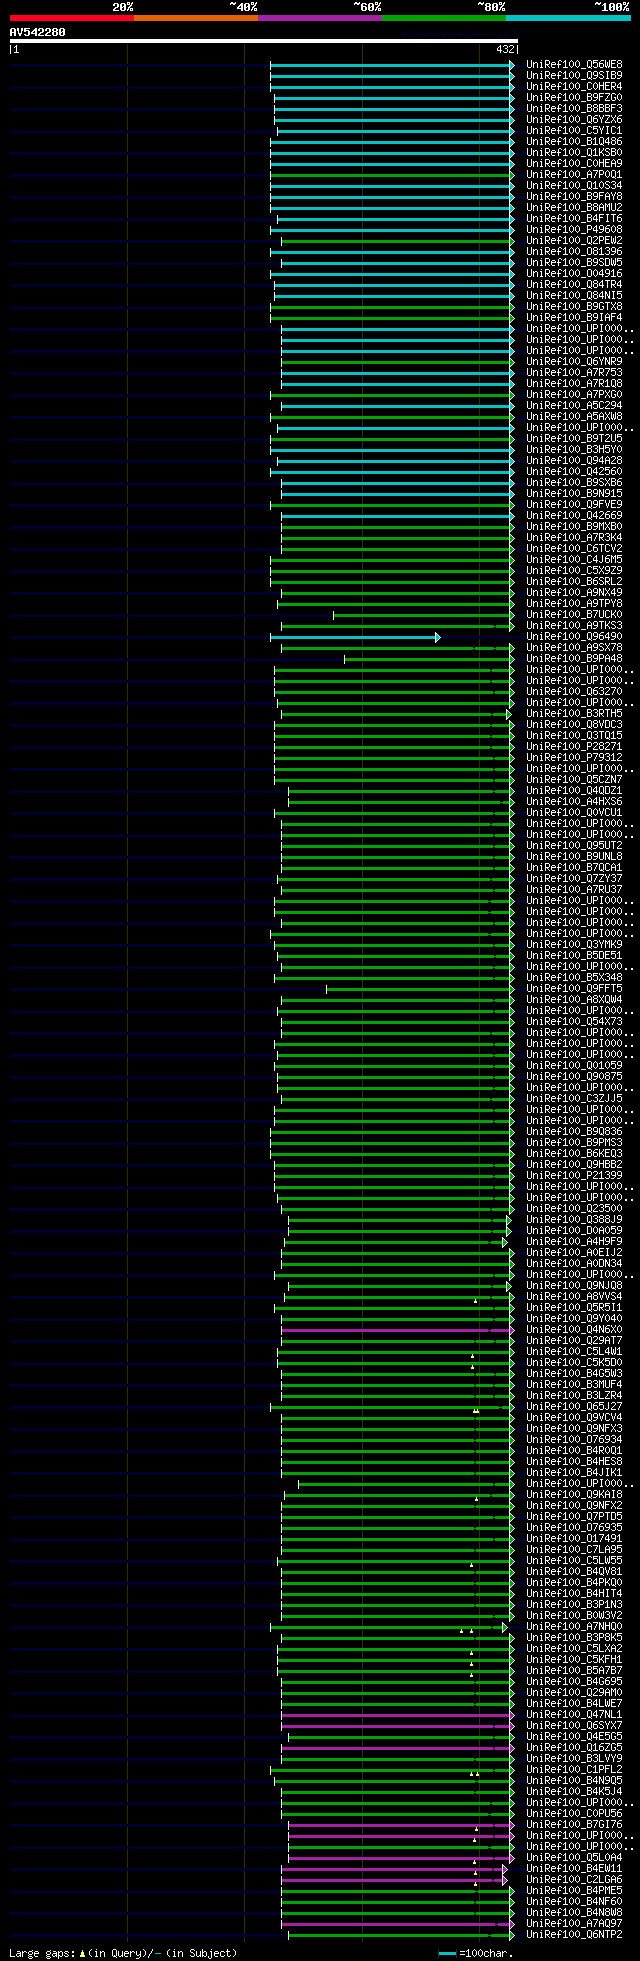Click the white query sequence bar
640x1961 pixels.
(x=263, y=41)
